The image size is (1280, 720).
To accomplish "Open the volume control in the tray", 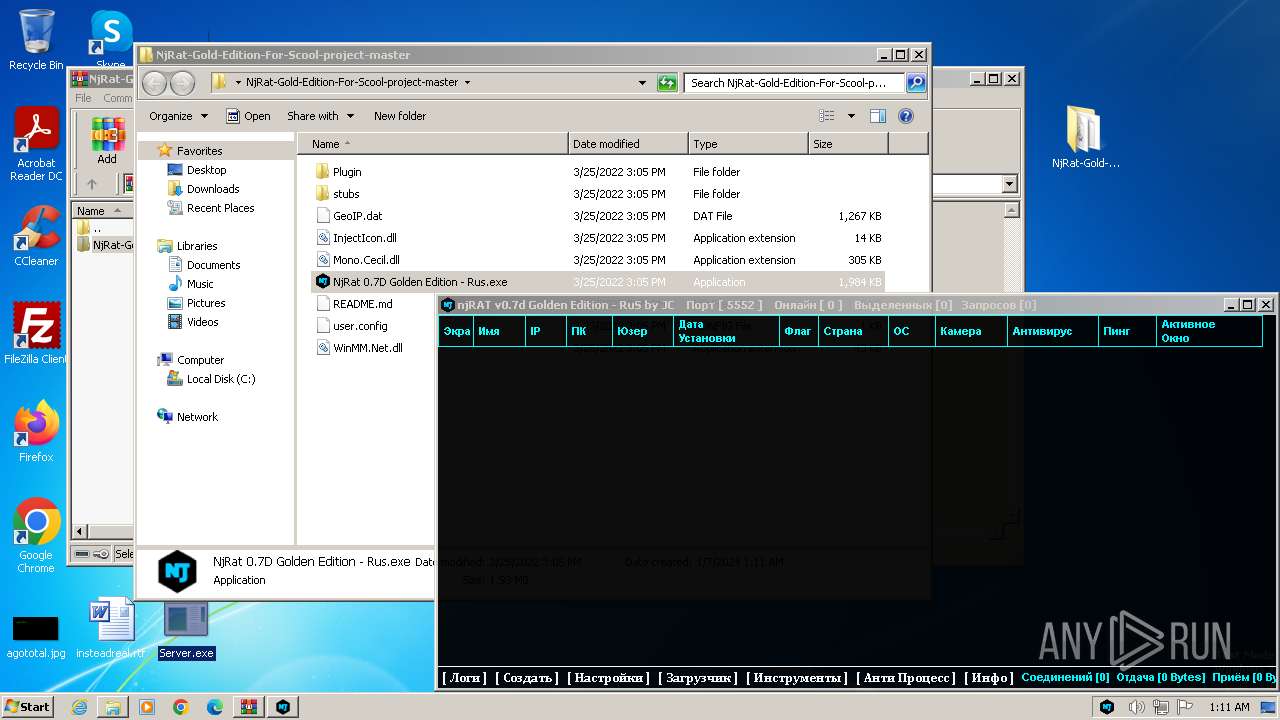I will 1137,707.
